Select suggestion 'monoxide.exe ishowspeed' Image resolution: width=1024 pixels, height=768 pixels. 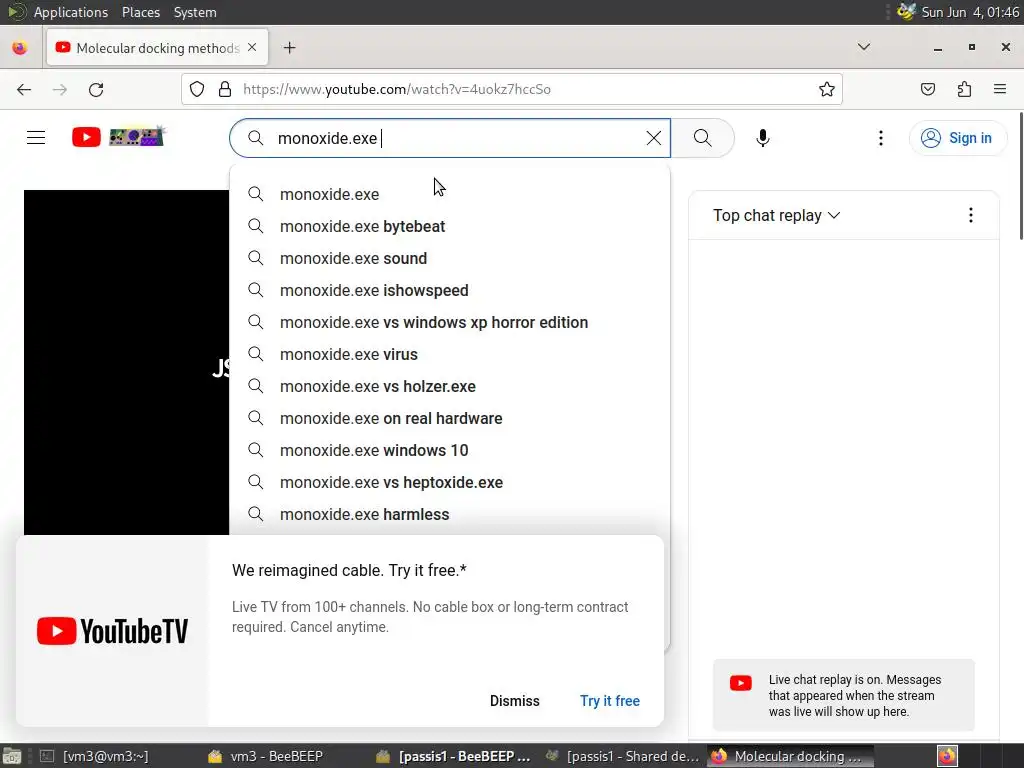449,291
